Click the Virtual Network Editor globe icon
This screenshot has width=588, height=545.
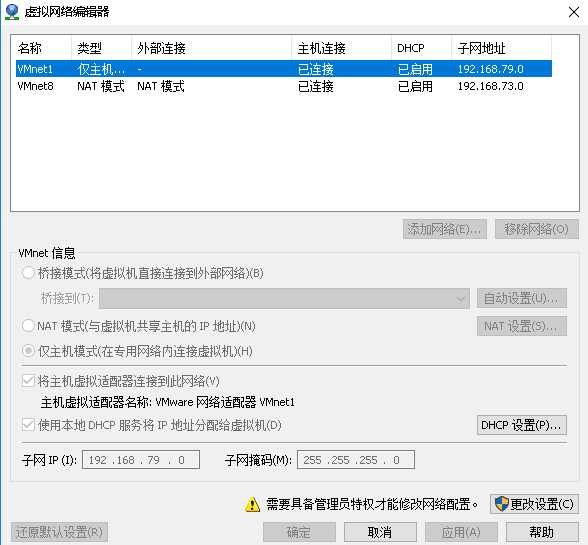pos(12,12)
